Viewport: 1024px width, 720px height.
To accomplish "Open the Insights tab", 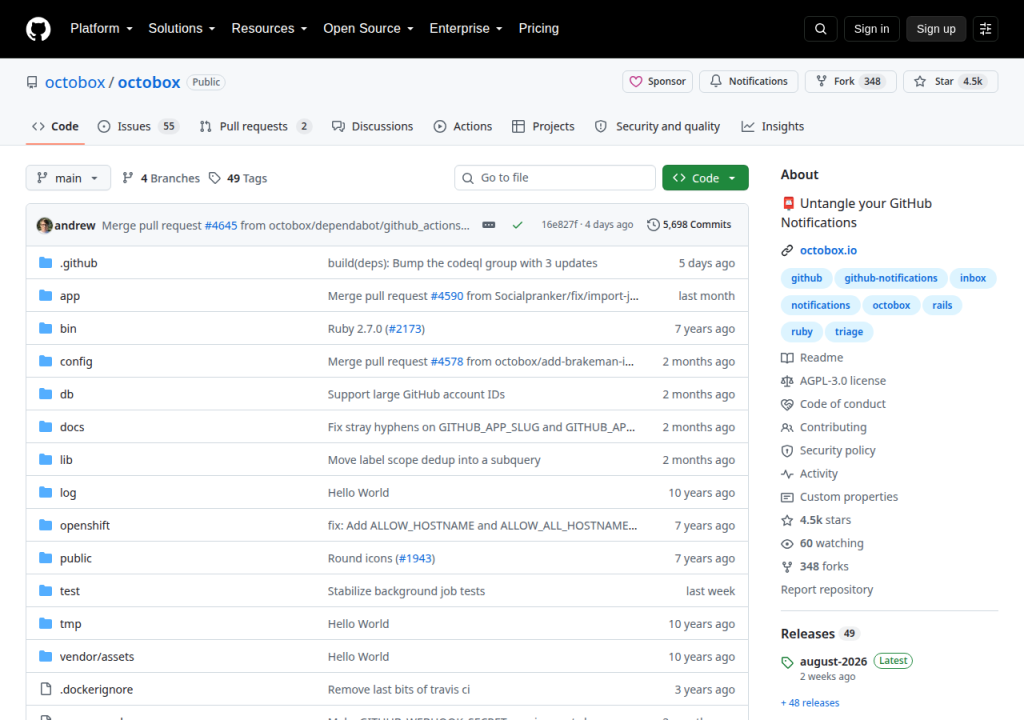I will (773, 127).
